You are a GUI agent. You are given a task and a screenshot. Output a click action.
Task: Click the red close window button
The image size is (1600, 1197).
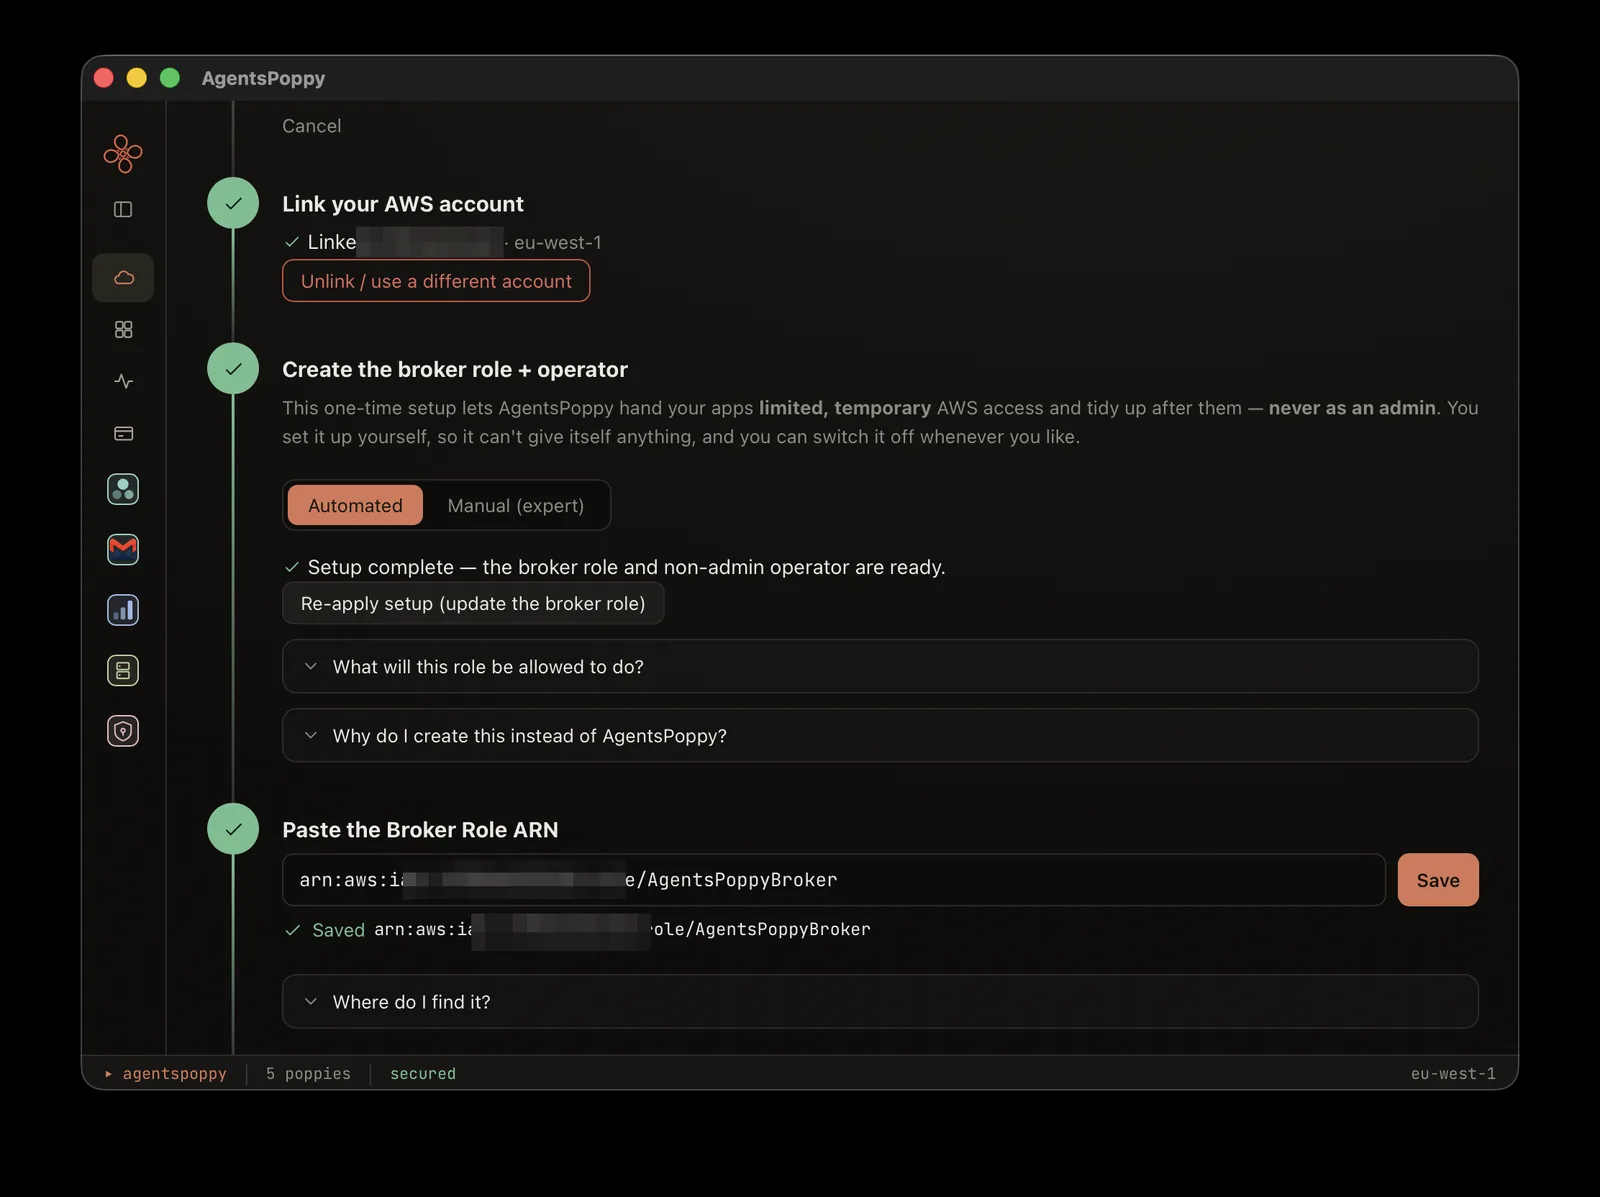click(104, 78)
